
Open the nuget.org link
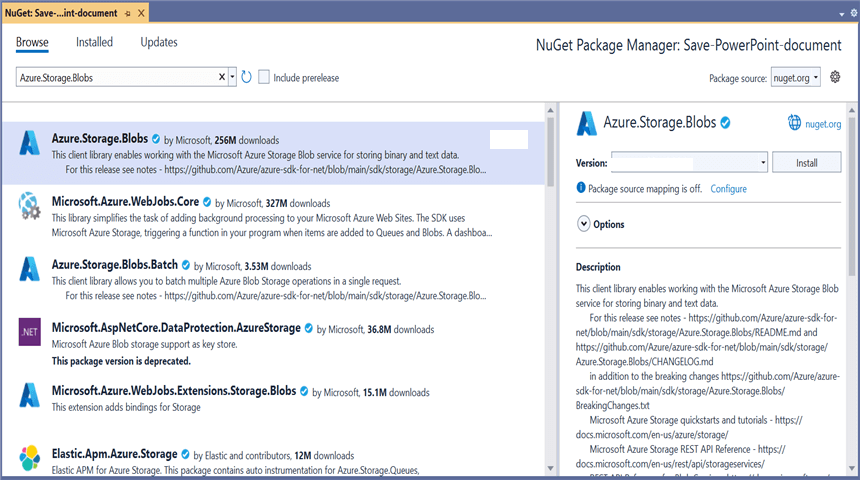click(823, 124)
